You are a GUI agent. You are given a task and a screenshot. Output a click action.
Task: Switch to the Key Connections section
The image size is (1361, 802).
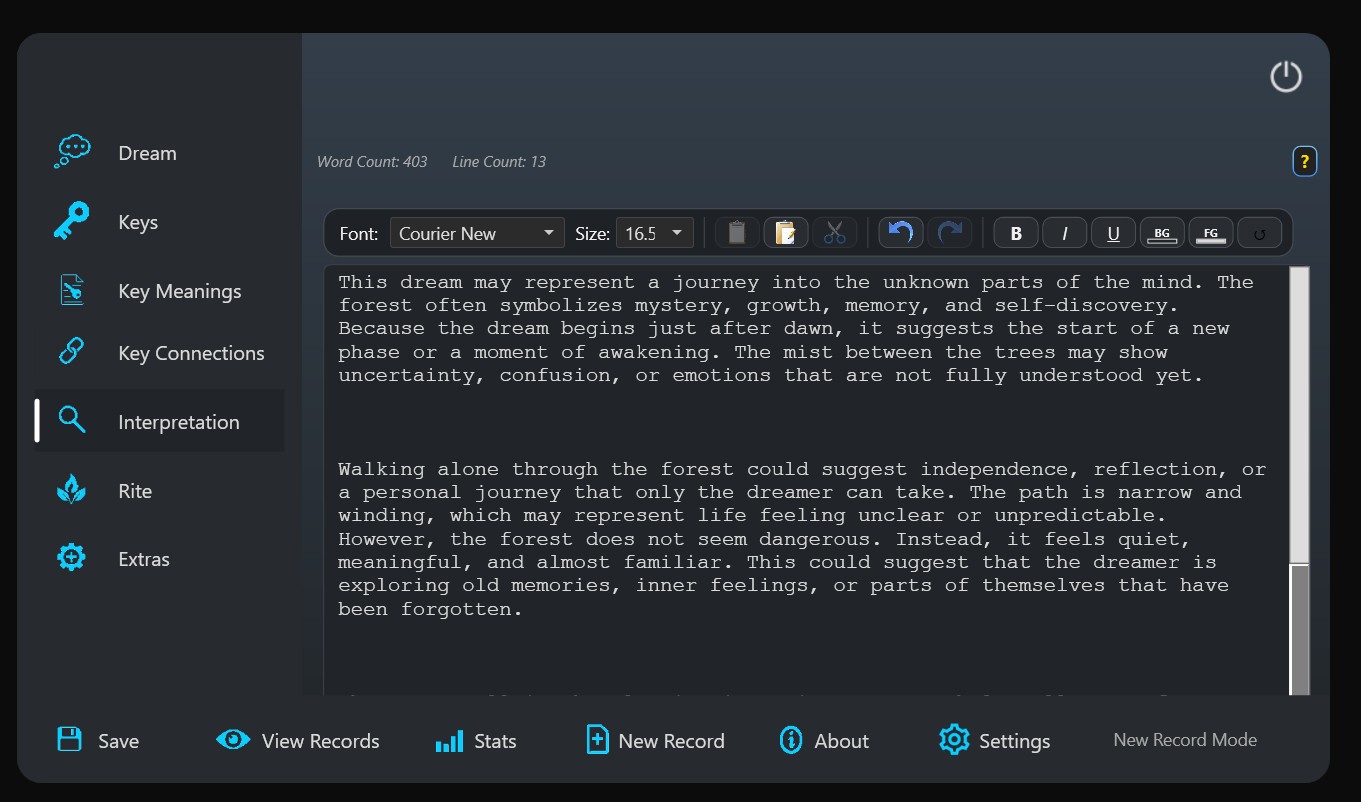coord(159,353)
